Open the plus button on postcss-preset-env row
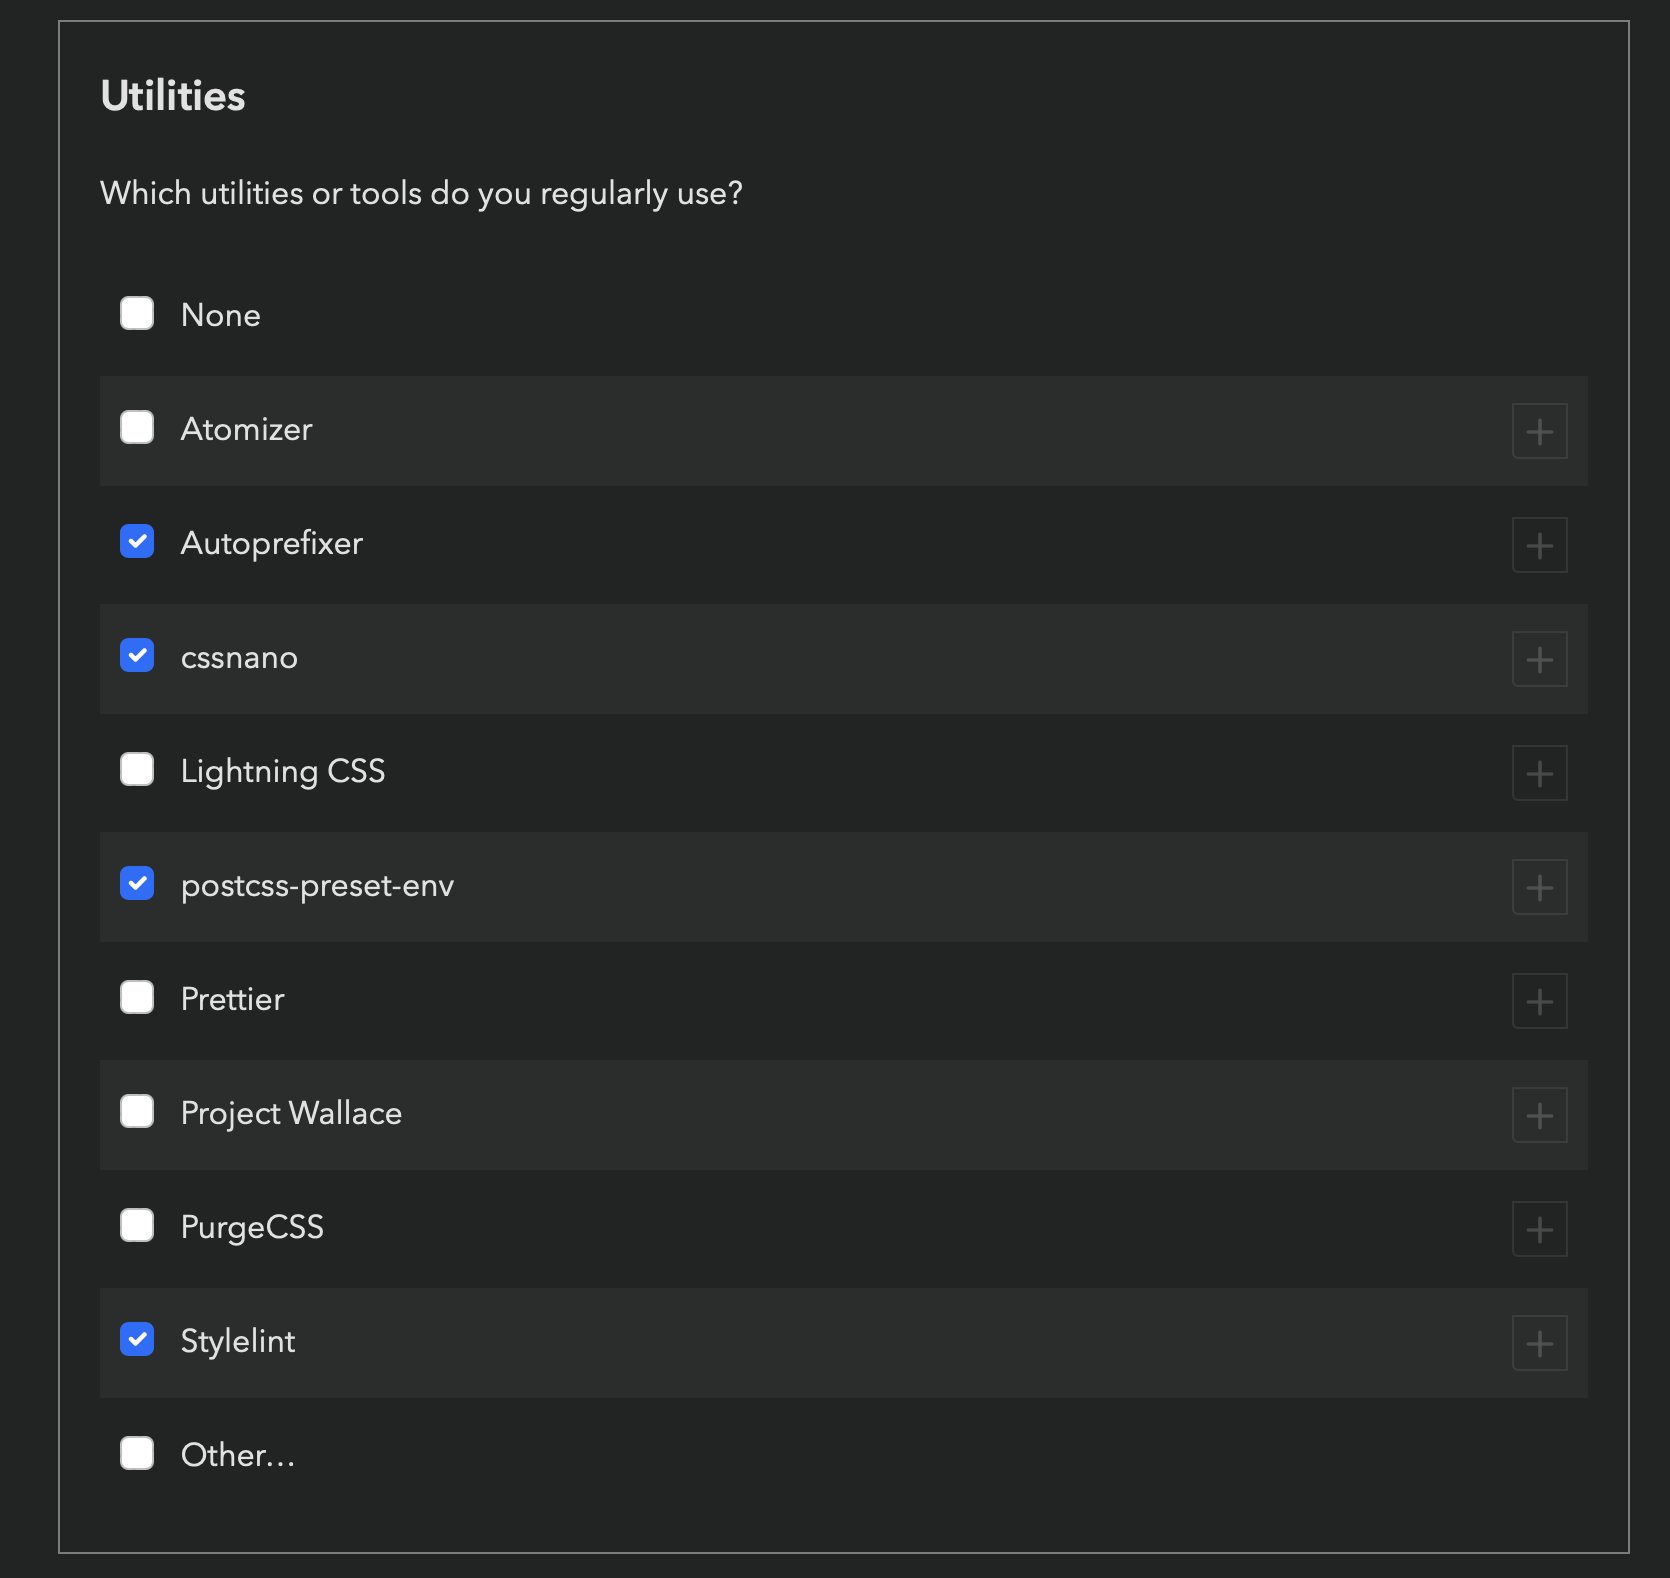This screenshot has width=1670, height=1578. (x=1539, y=888)
